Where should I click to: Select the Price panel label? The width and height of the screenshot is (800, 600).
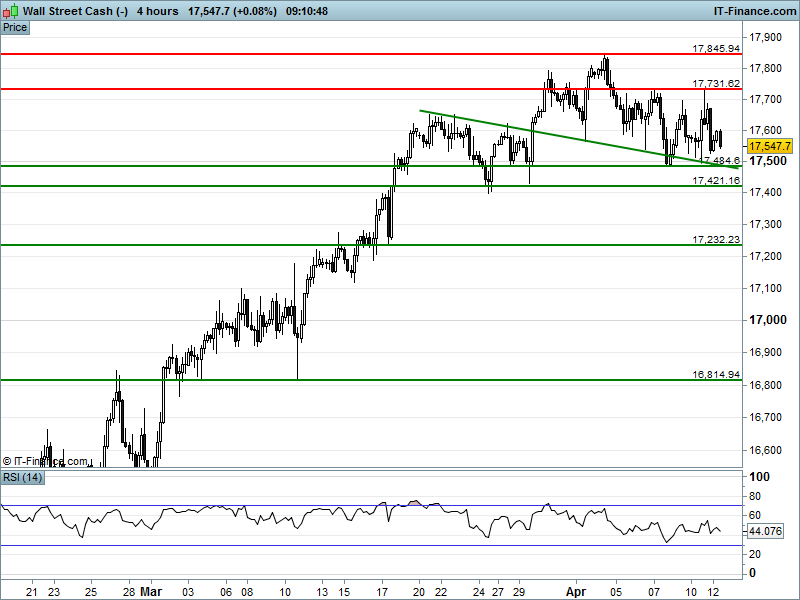pos(15,28)
